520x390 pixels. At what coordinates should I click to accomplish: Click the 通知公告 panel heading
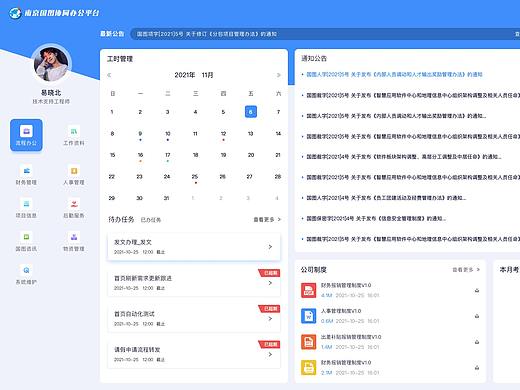314,58
